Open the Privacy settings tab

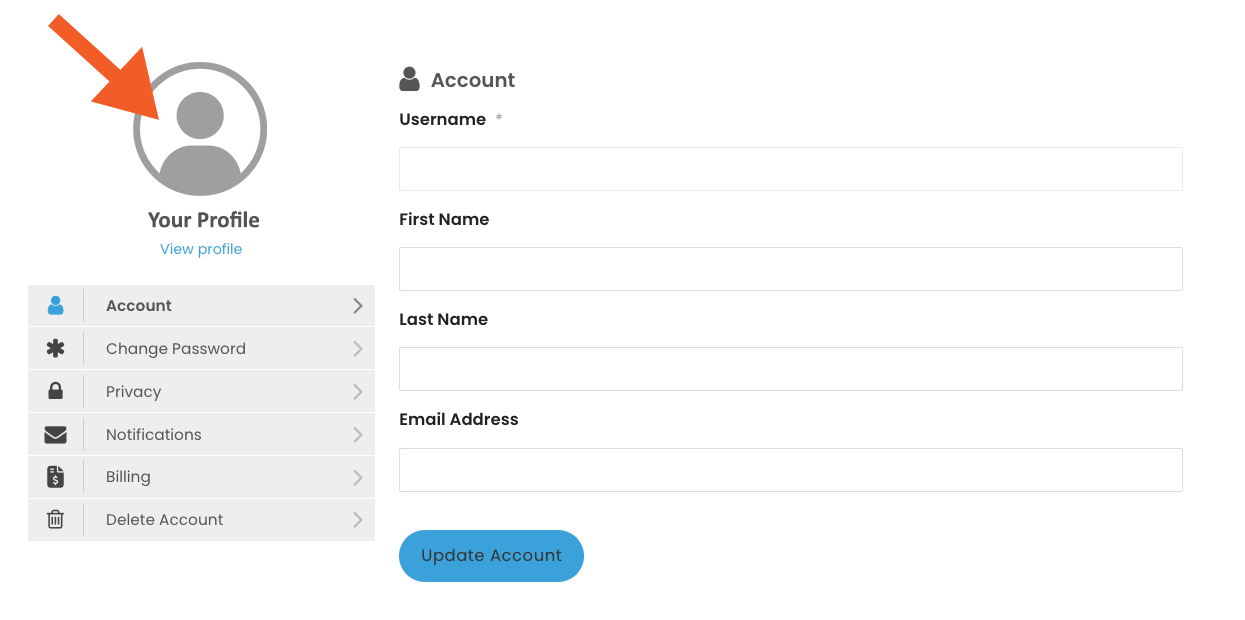(x=201, y=392)
